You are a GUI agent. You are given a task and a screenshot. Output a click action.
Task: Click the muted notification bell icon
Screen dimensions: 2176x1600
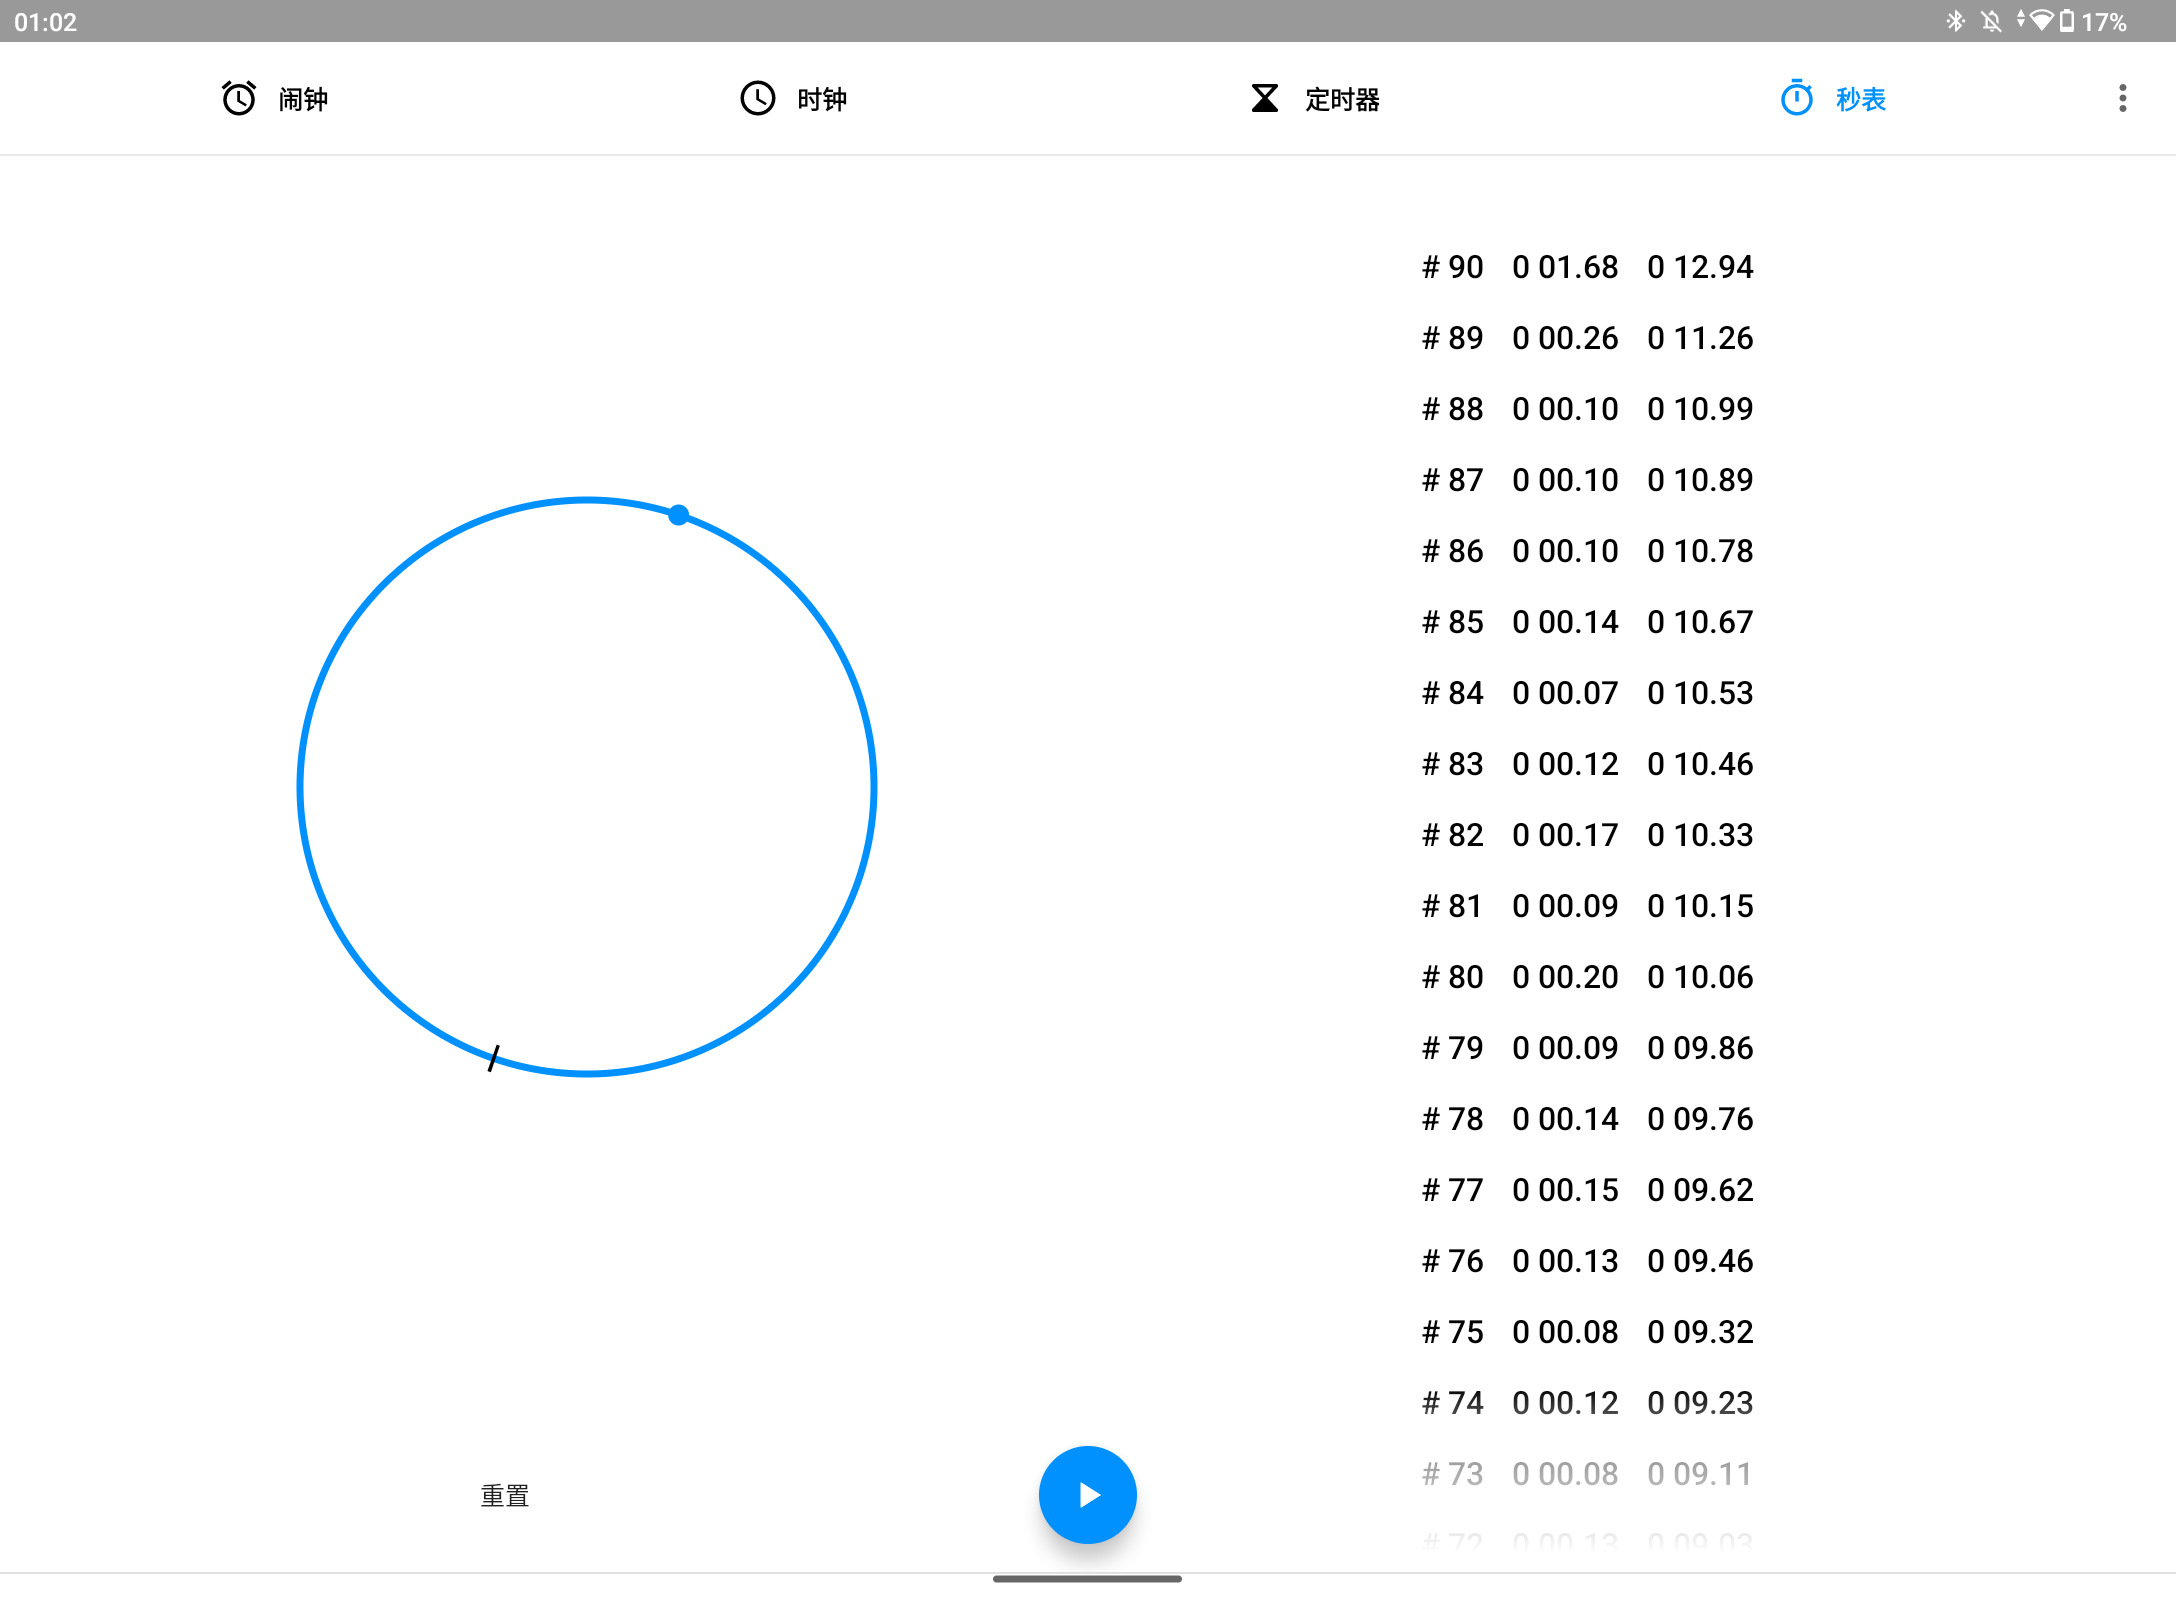tap(1991, 21)
